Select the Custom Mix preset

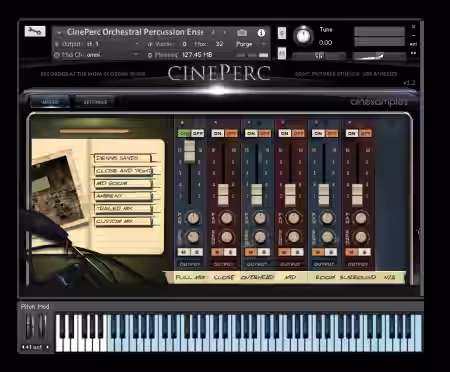123,221
